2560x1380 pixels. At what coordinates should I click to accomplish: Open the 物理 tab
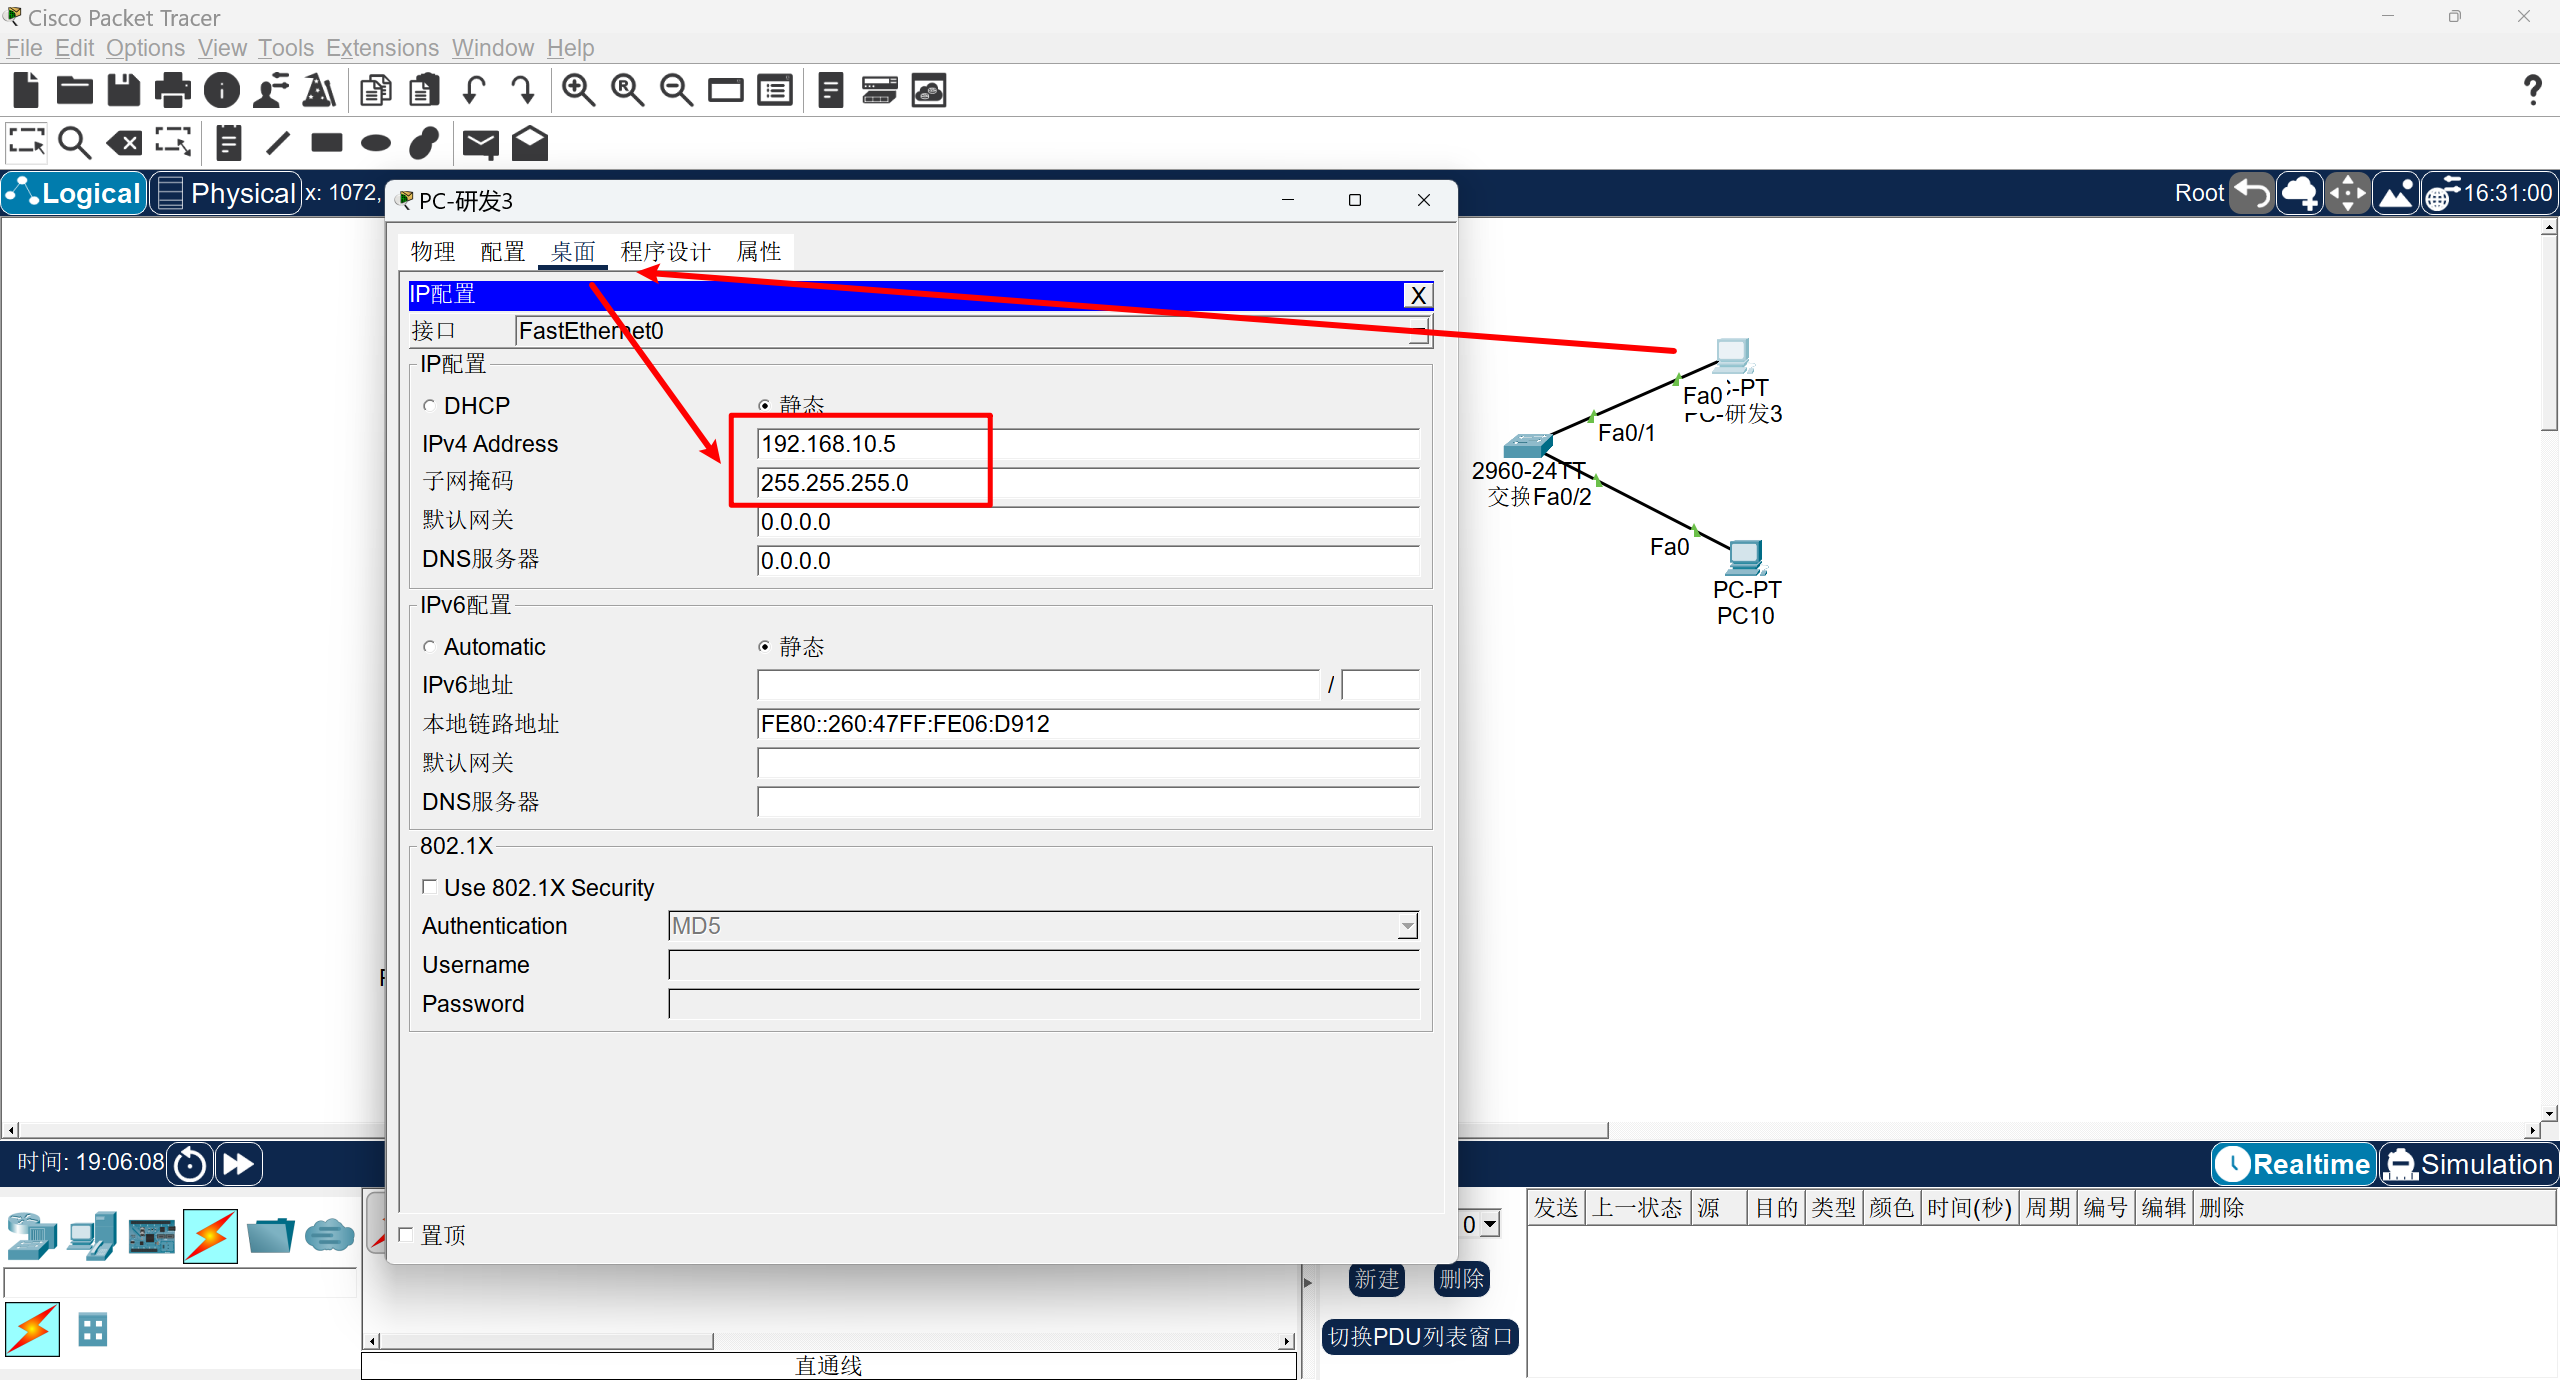tap(433, 252)
